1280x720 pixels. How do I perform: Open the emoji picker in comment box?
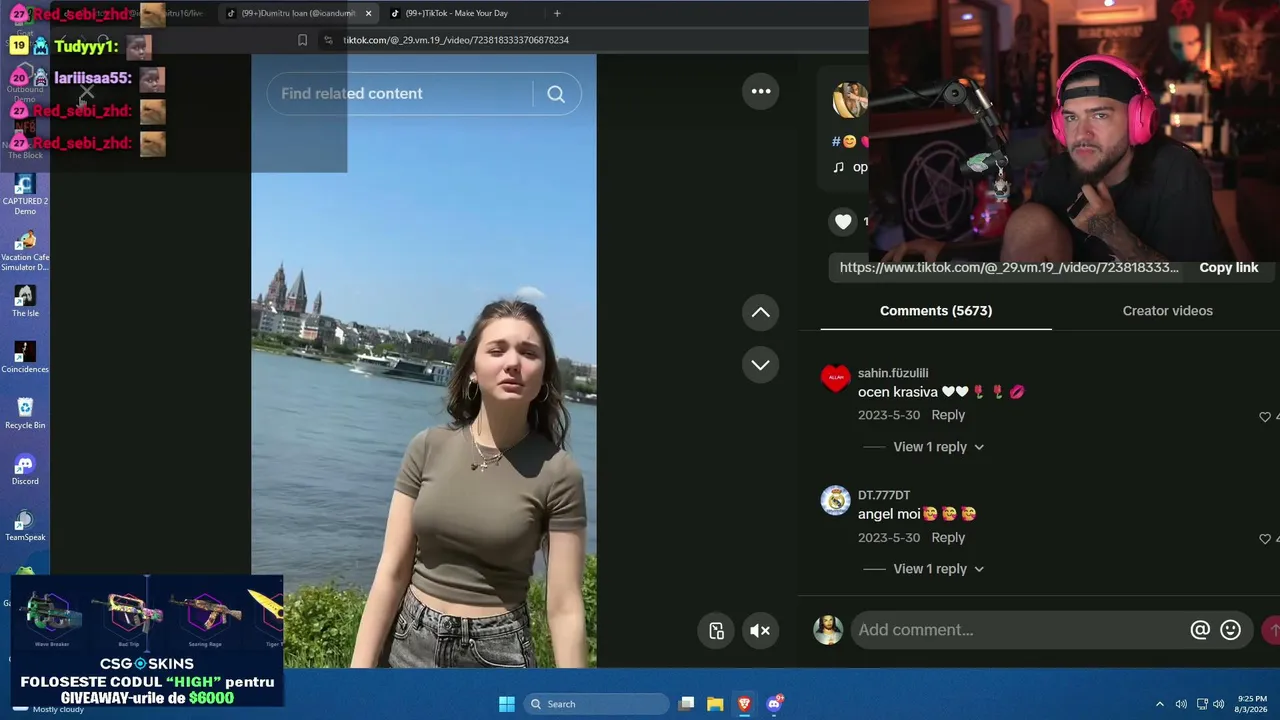(x=1231, y=630)
